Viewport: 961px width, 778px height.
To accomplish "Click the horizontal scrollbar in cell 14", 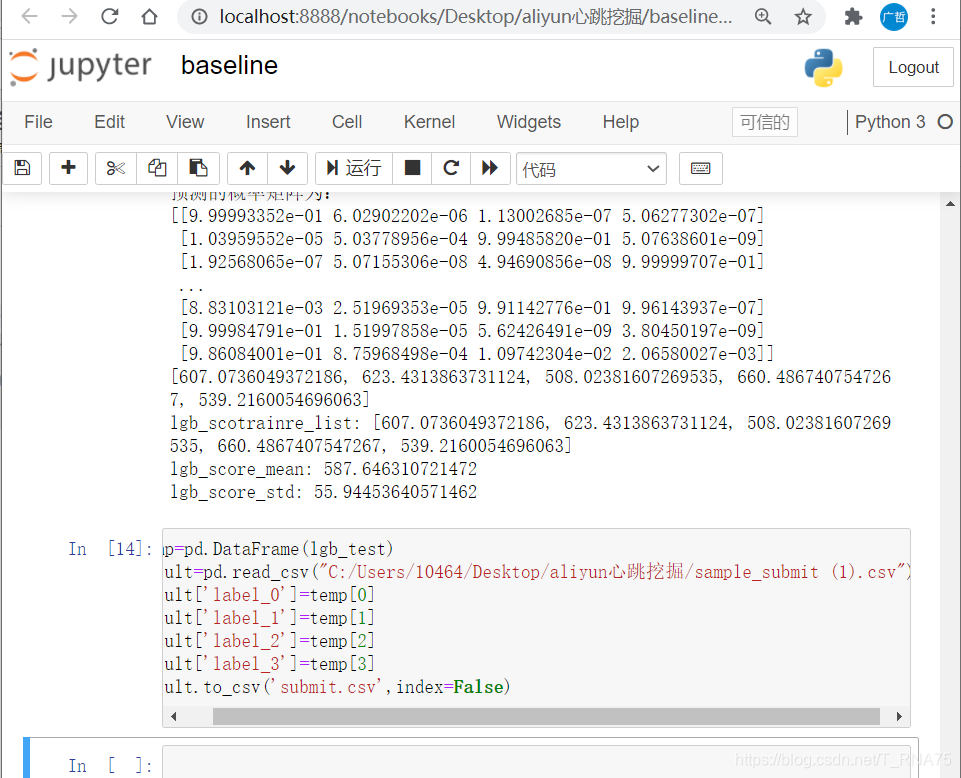I will point(546,716).
